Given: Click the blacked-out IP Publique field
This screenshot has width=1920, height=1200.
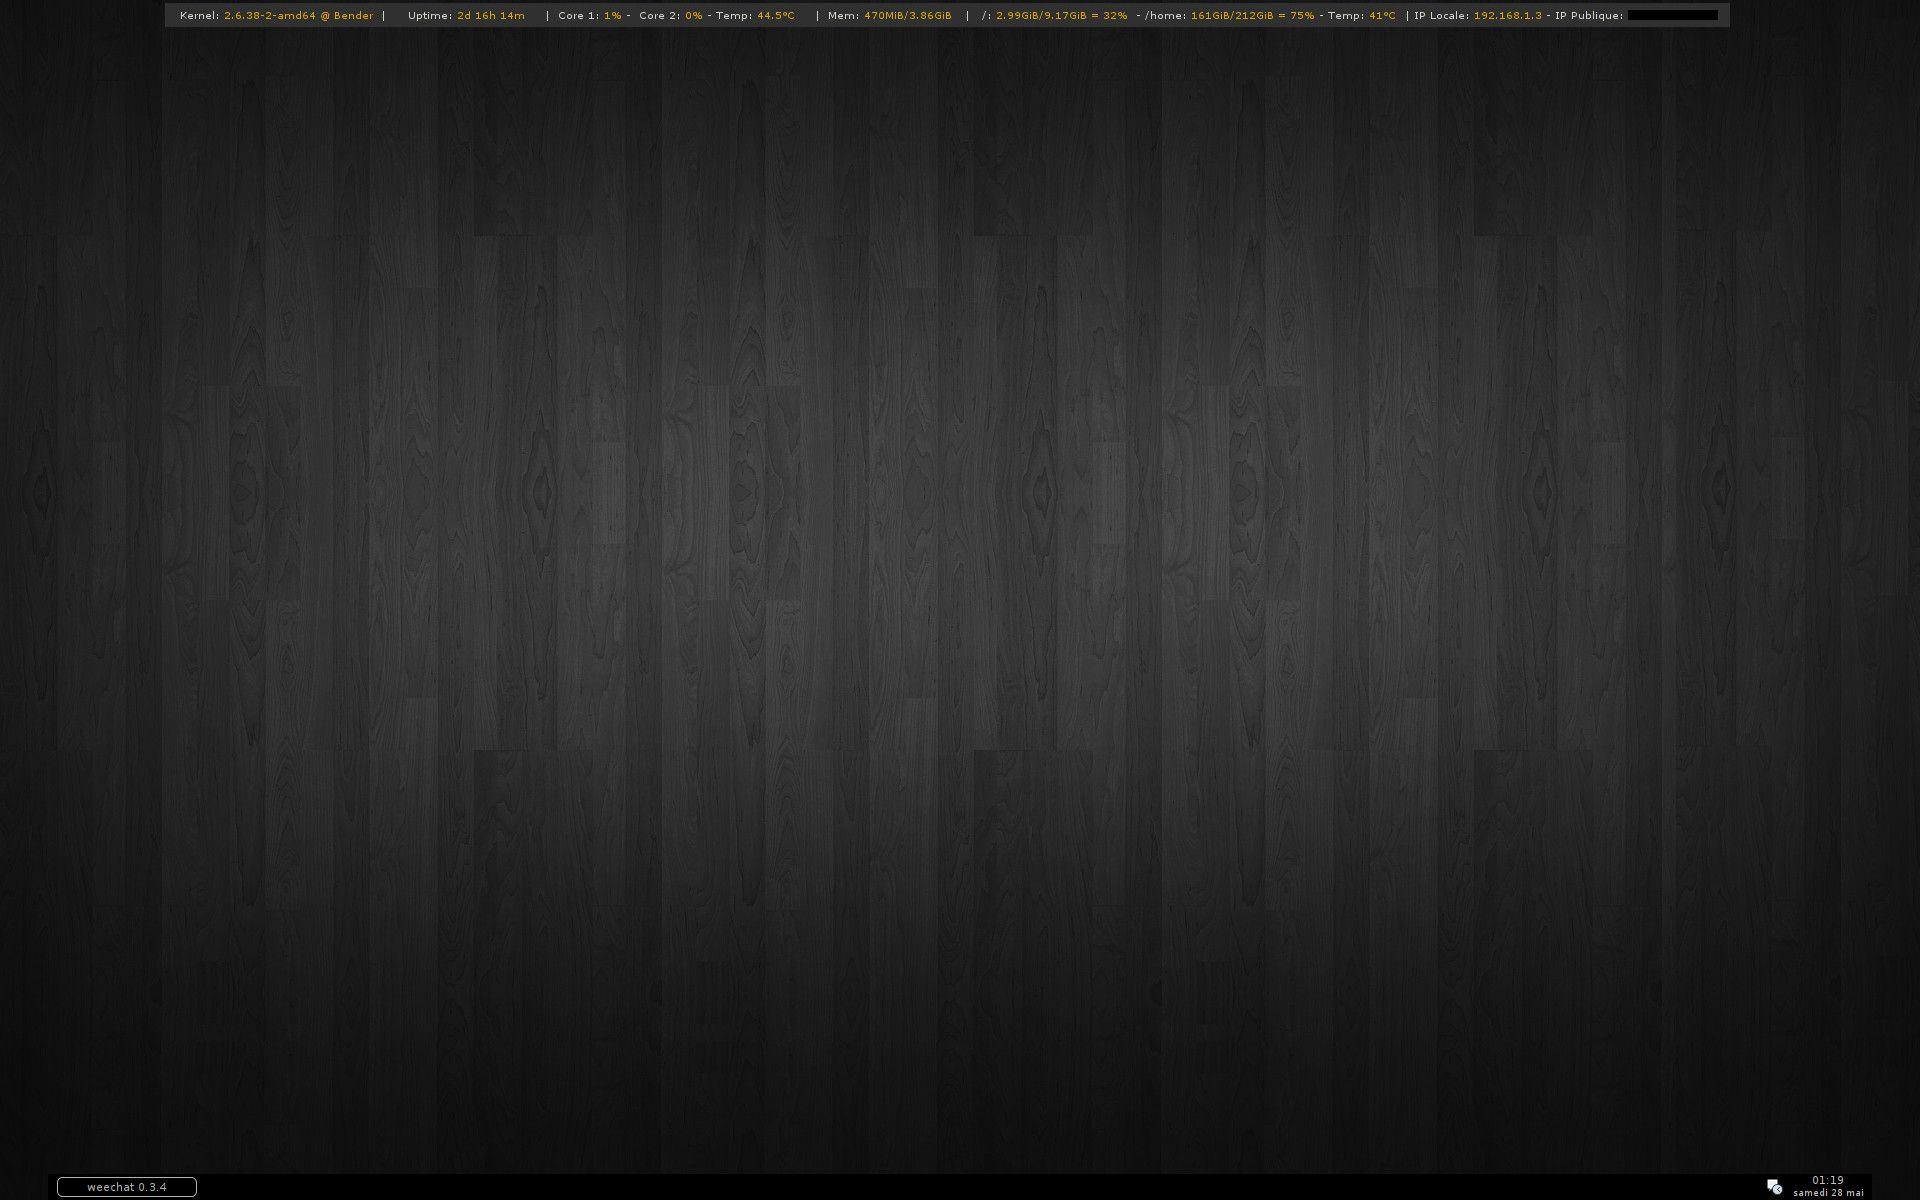Looking at the screenshot, I should (1672, 15).
